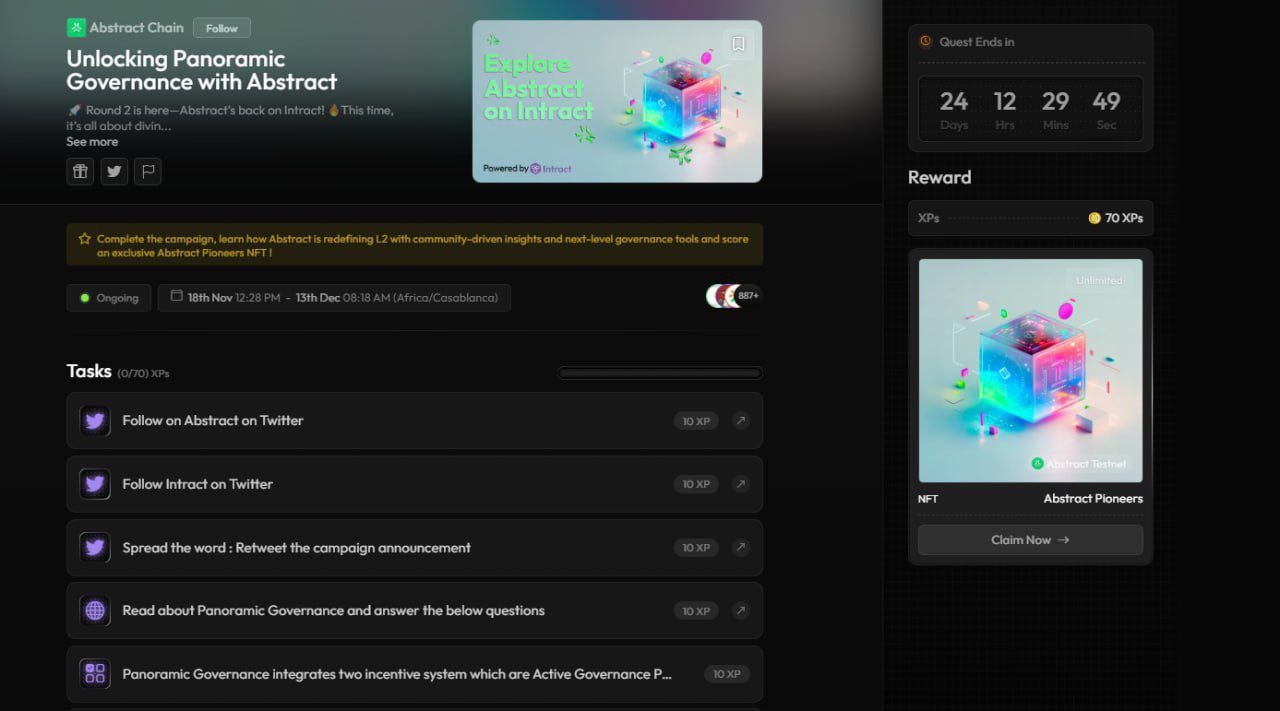Open Read about Panoramic Governance task
This screenshot has height=711, width=1280.
(x=414, y=611)
